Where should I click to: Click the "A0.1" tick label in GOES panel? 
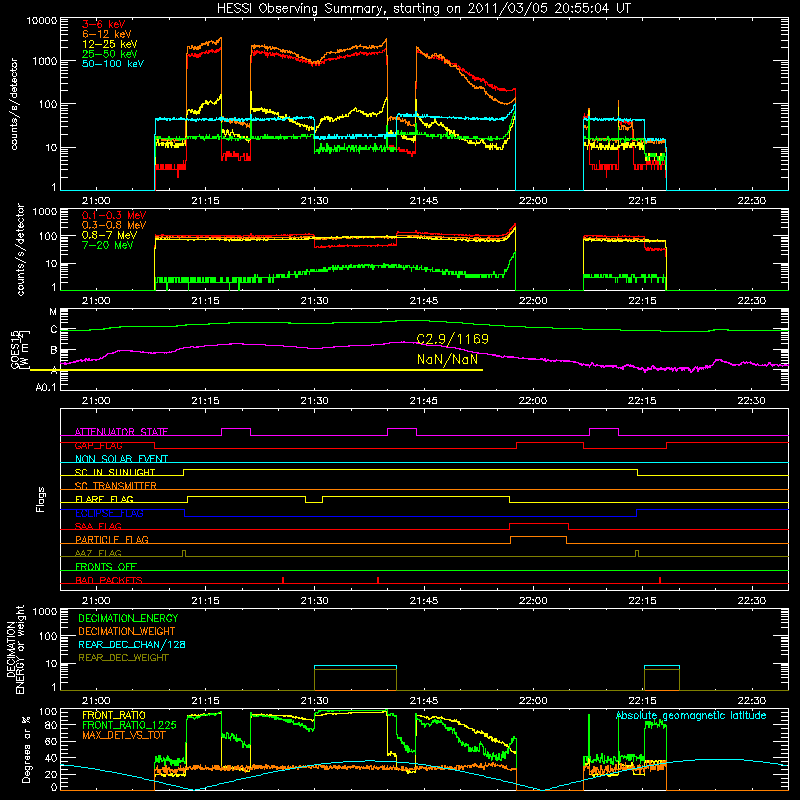(46, 387)
